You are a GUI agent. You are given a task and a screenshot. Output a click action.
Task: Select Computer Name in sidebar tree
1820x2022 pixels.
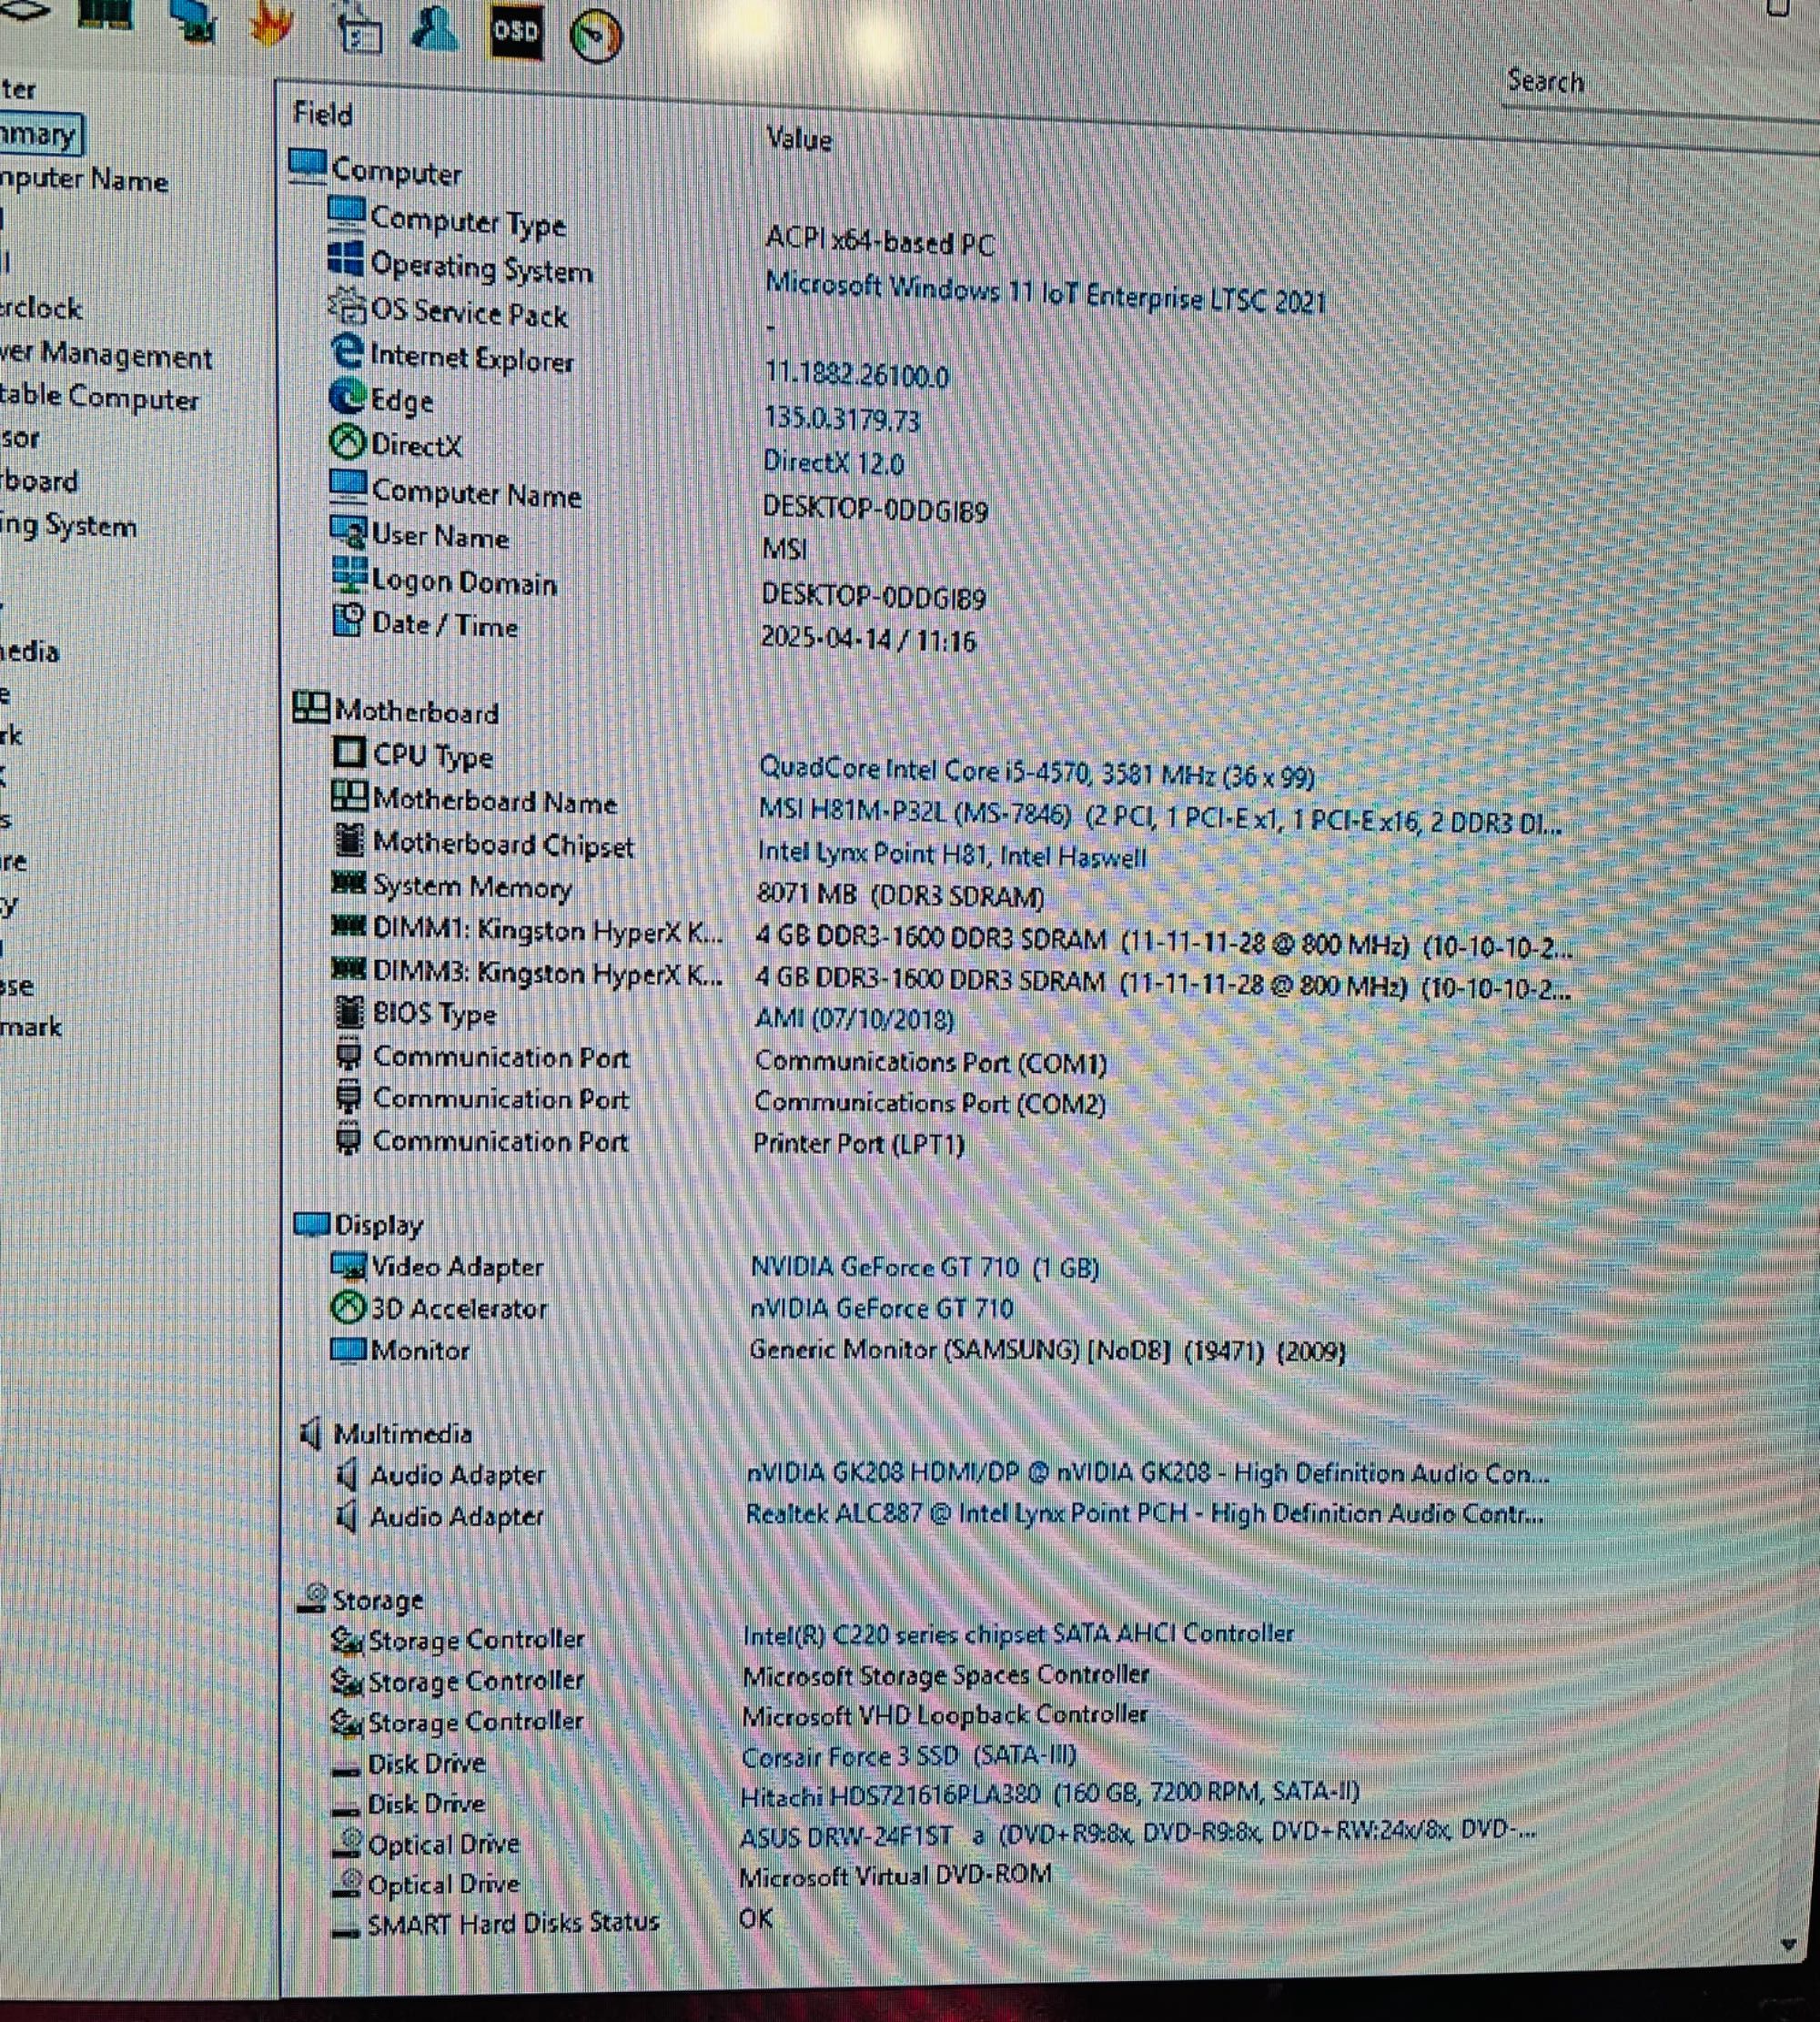(84, 180)
